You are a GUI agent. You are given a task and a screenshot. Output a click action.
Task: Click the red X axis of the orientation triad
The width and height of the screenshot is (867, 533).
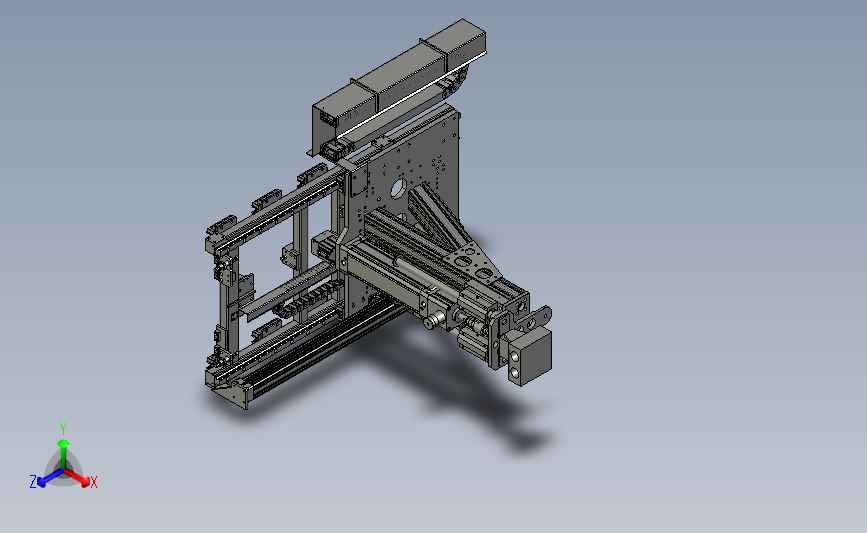[77, 477]
